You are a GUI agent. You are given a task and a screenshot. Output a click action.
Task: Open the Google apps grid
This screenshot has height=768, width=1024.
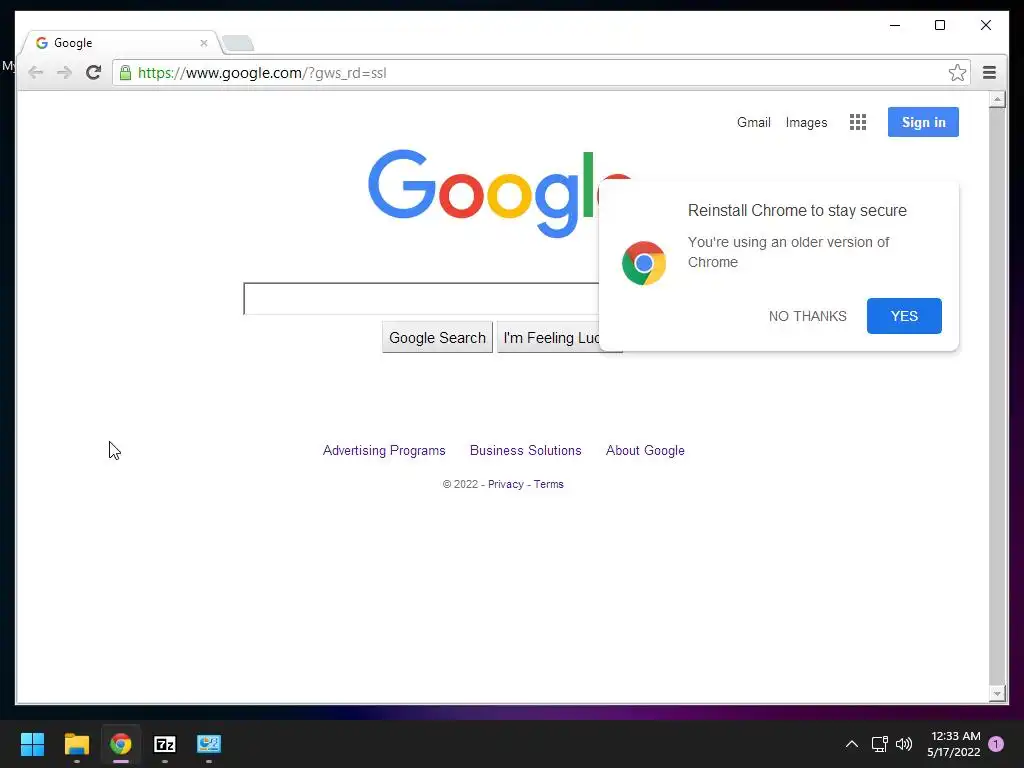857,122
